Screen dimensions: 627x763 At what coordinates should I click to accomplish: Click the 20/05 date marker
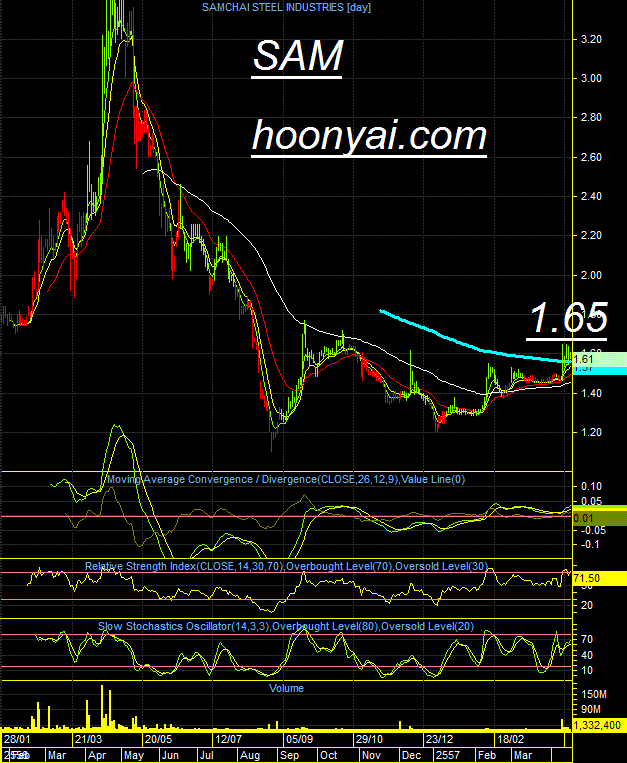[x=159, y=740]
